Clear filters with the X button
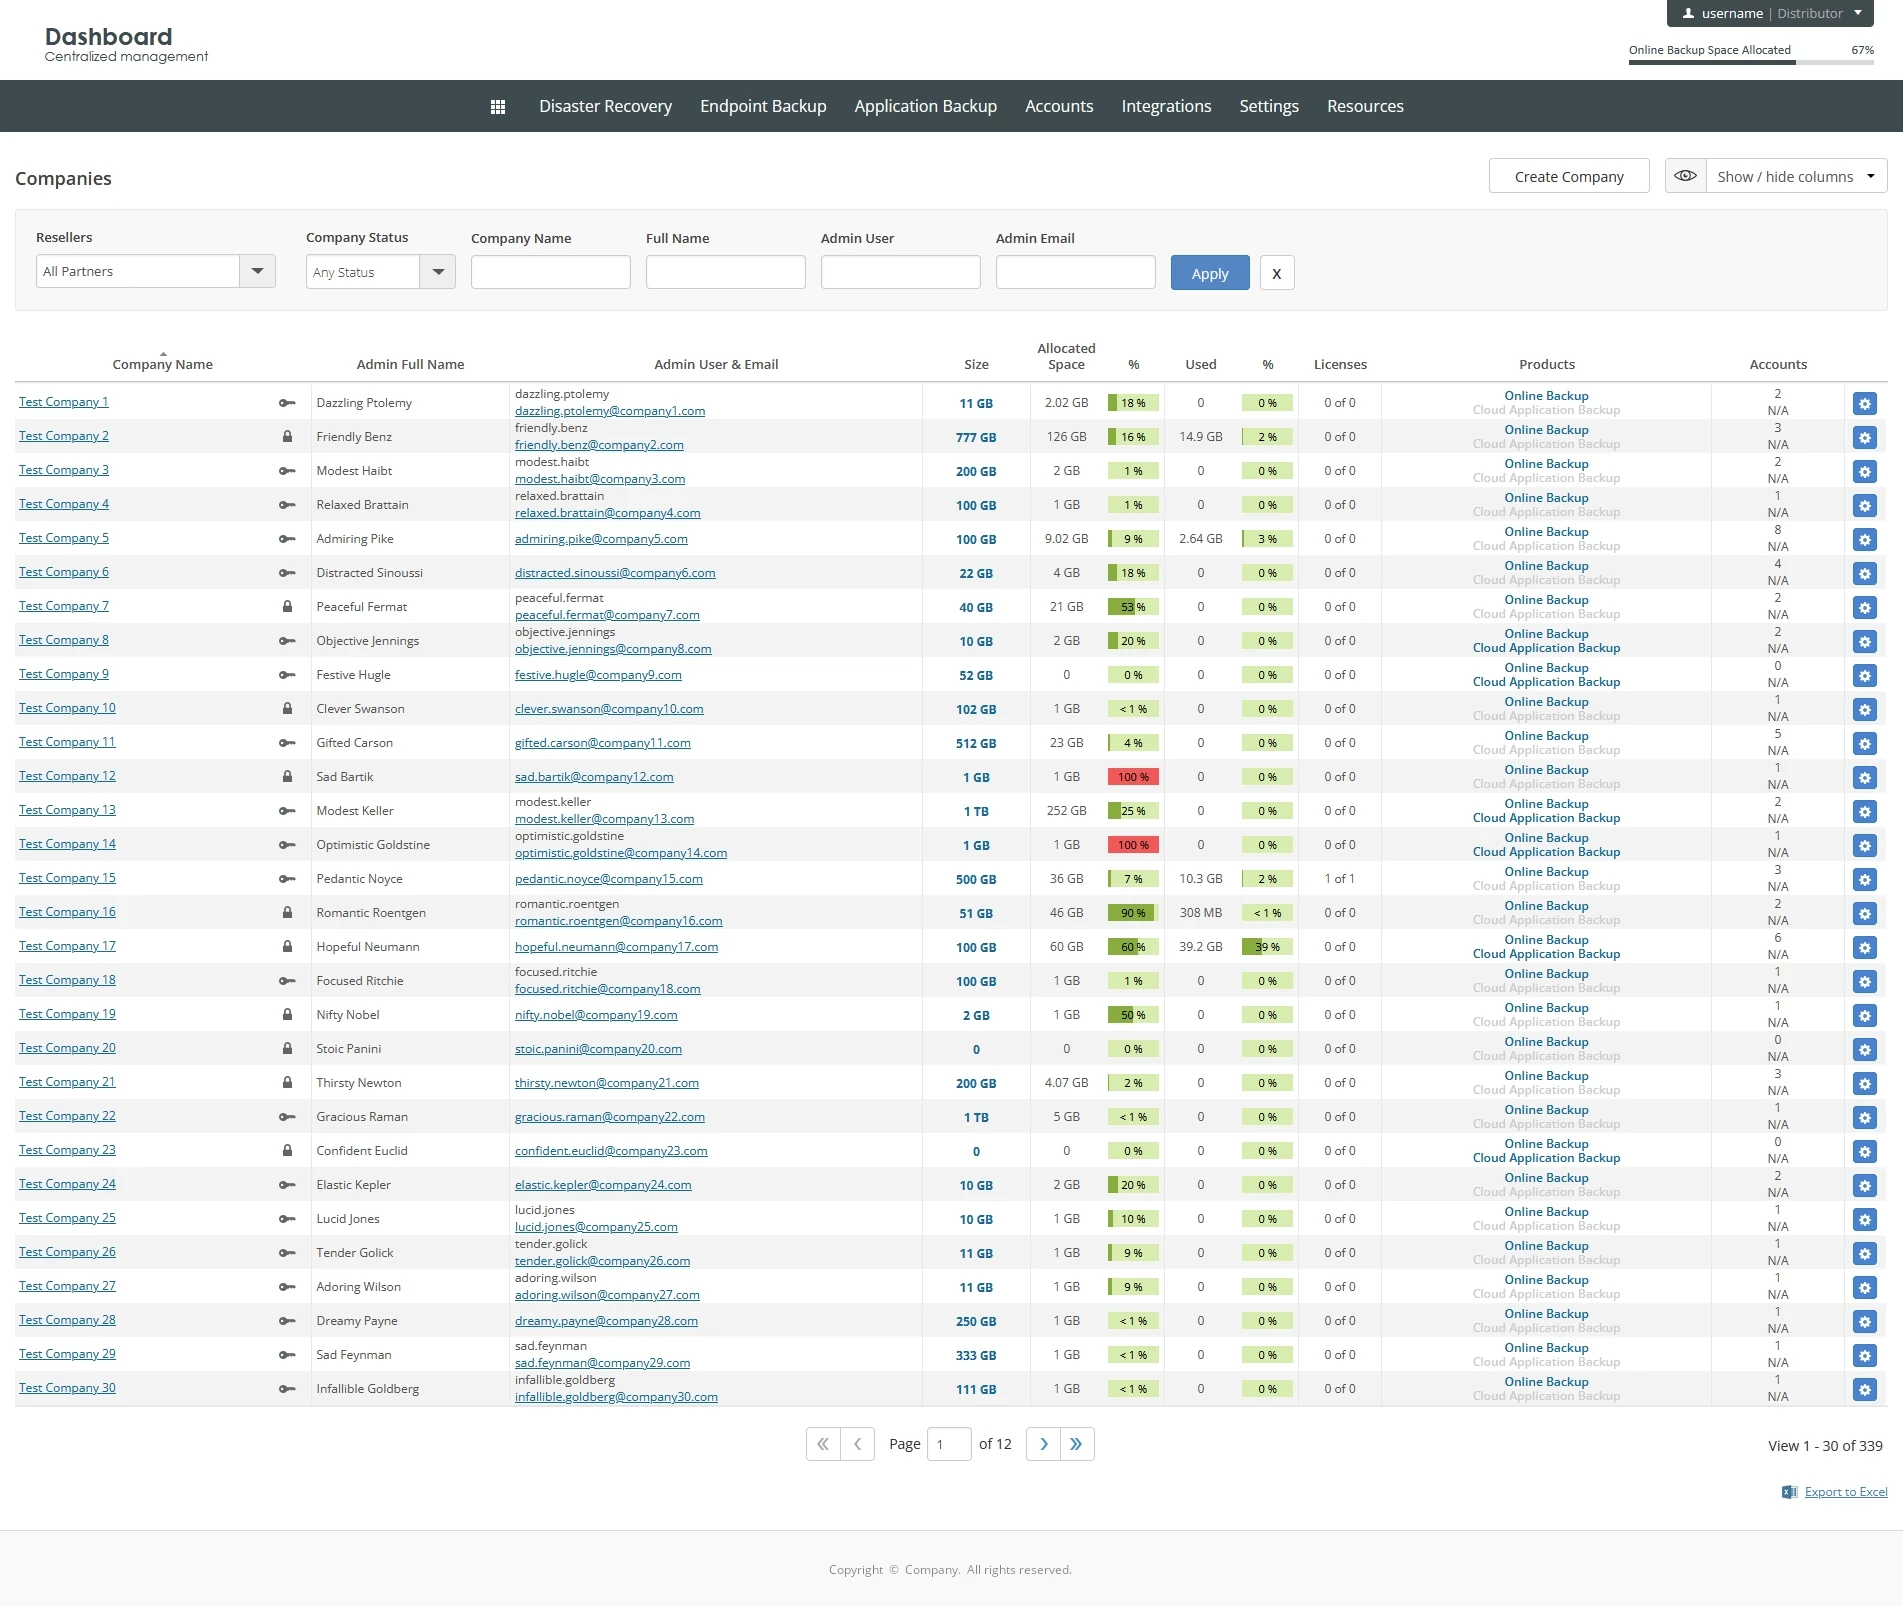This screenshot has width=1903, height=1606. point(1277,273)
